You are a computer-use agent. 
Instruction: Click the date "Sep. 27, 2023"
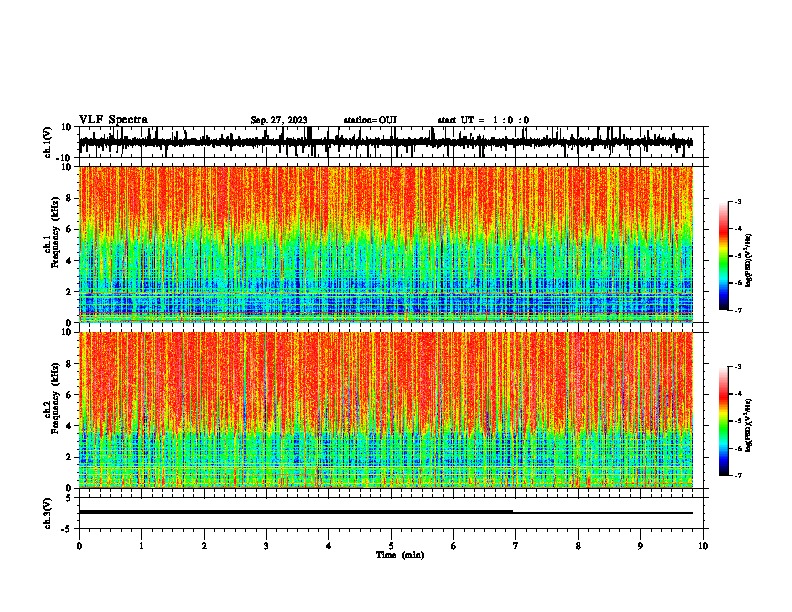(279, 120)
